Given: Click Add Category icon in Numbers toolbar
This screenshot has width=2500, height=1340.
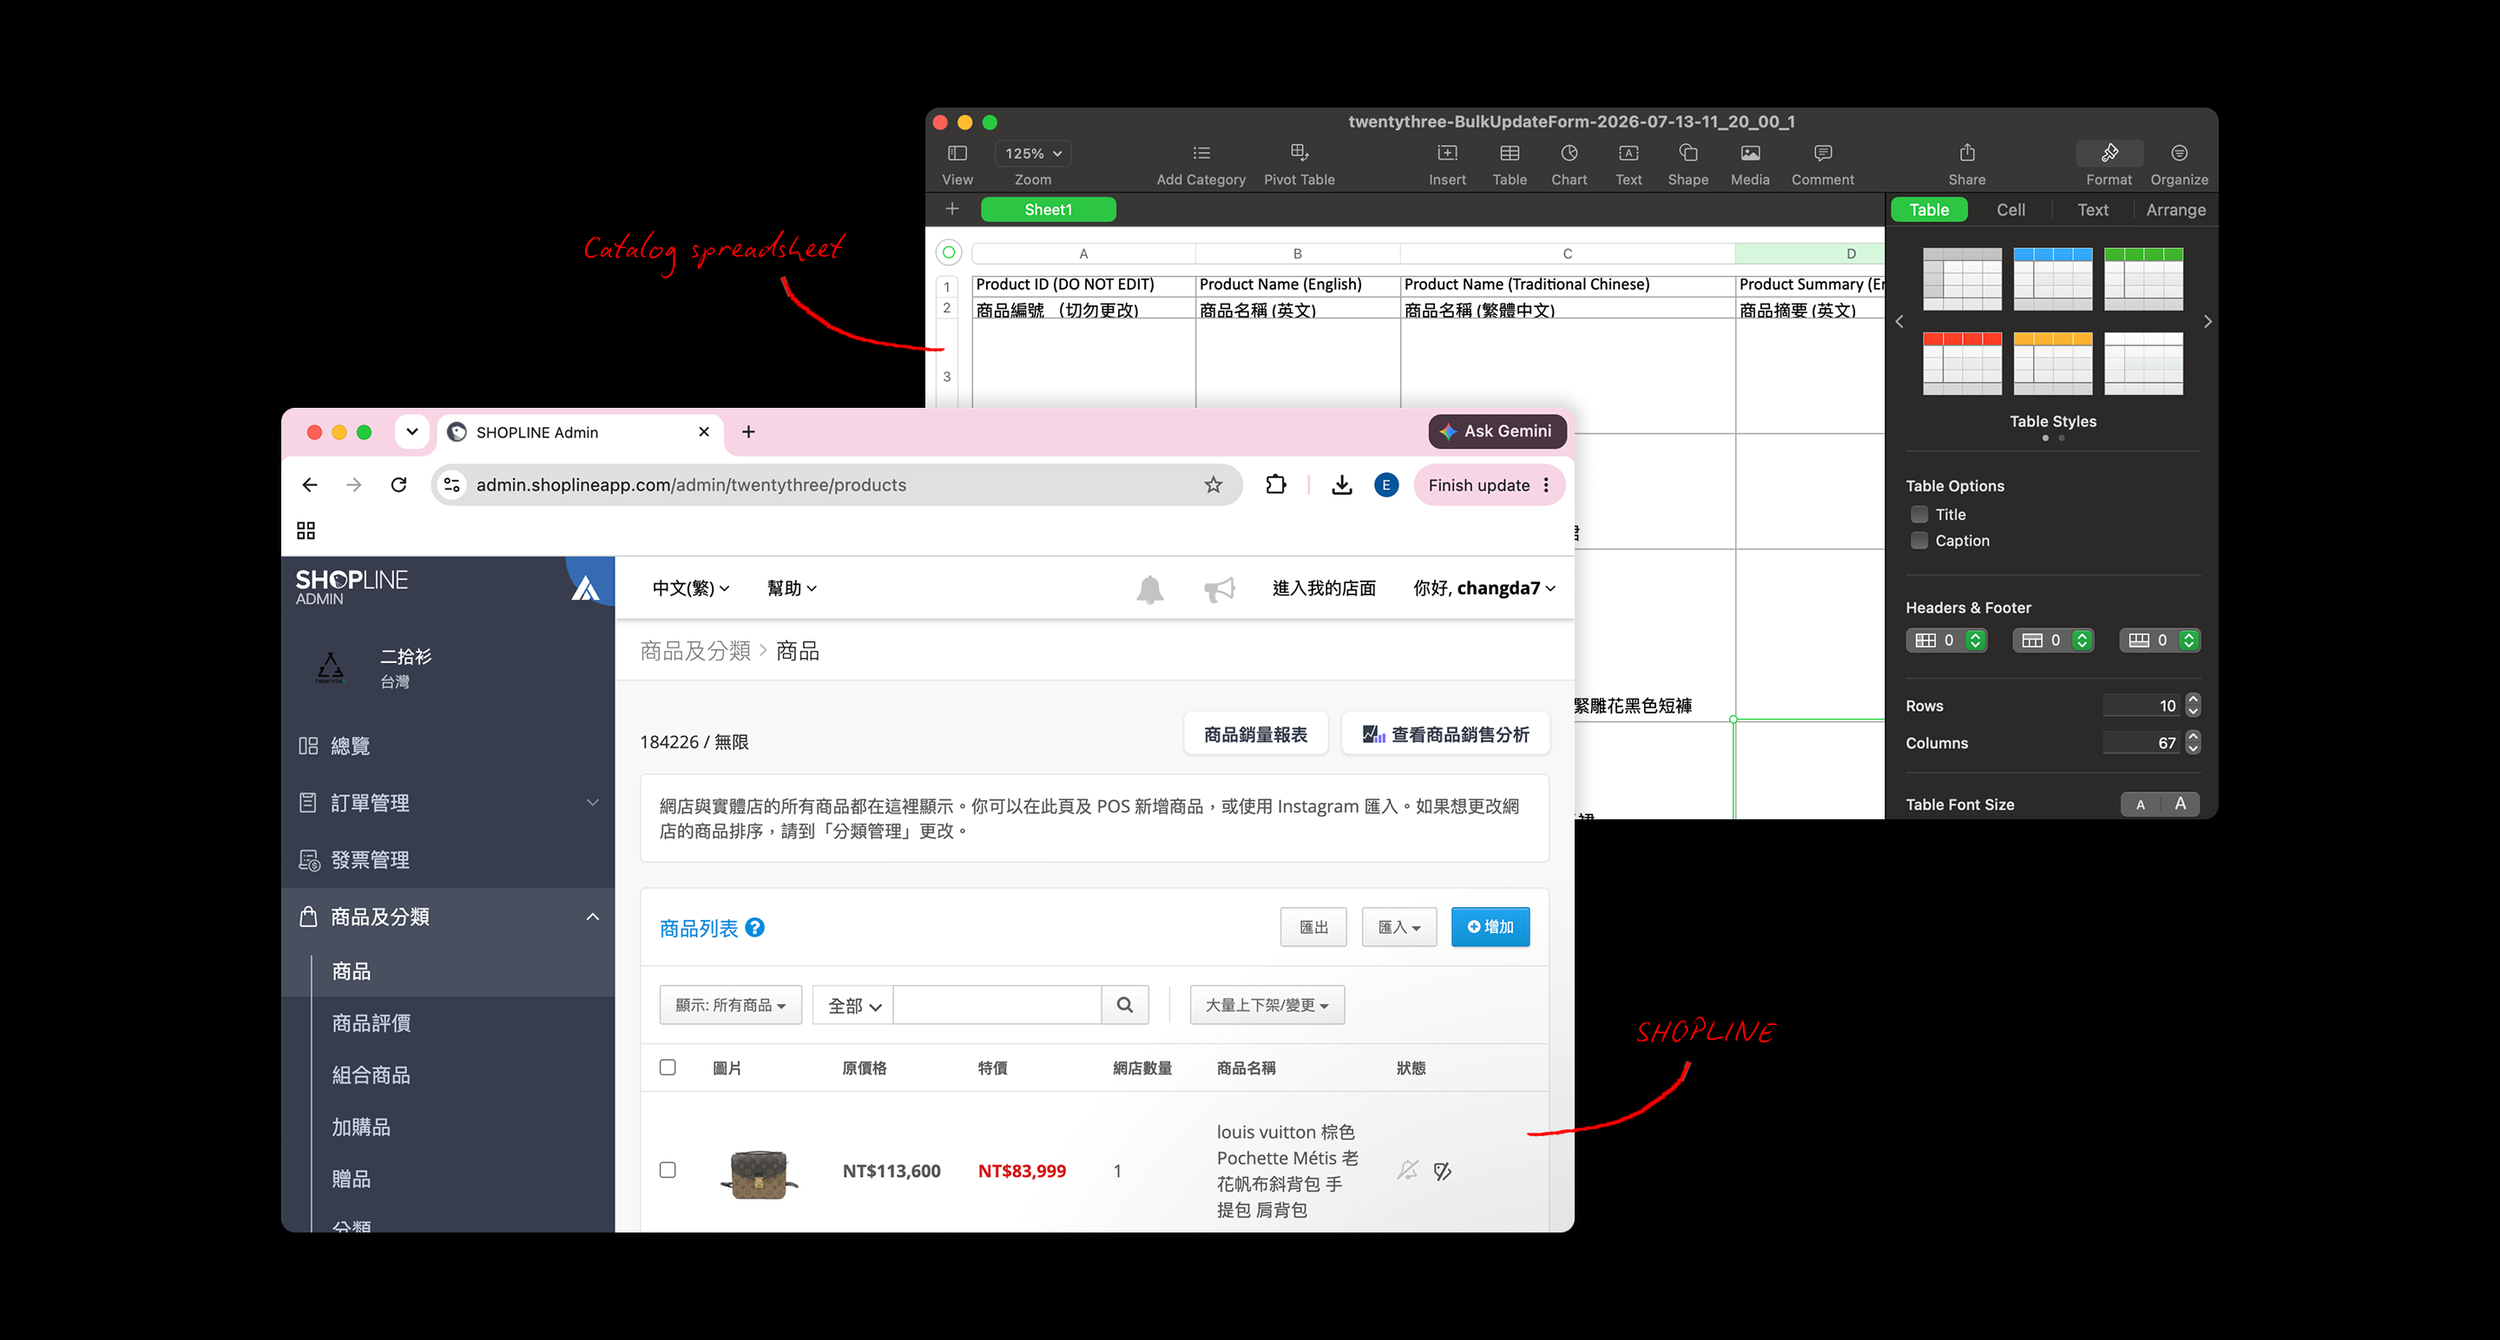Looking at the screenshot, I should 1201,153.
